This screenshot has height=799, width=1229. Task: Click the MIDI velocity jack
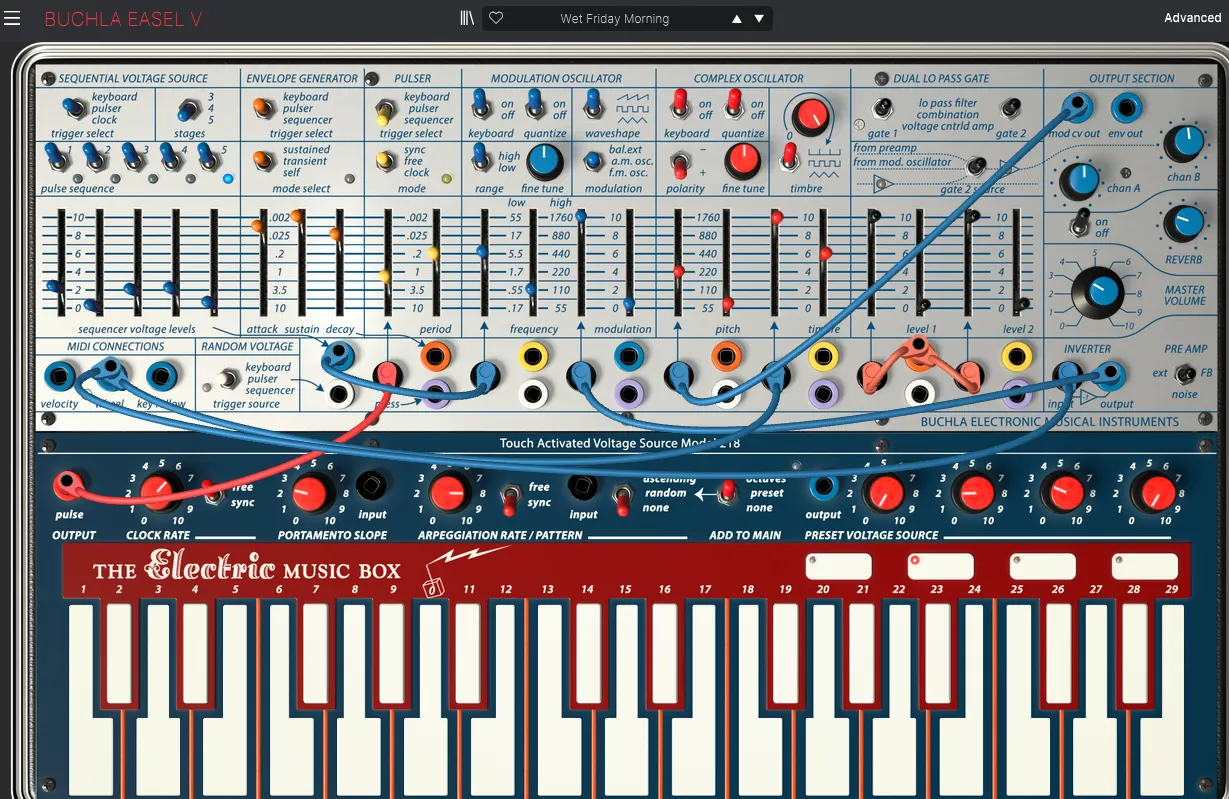[x=60, y=377]
